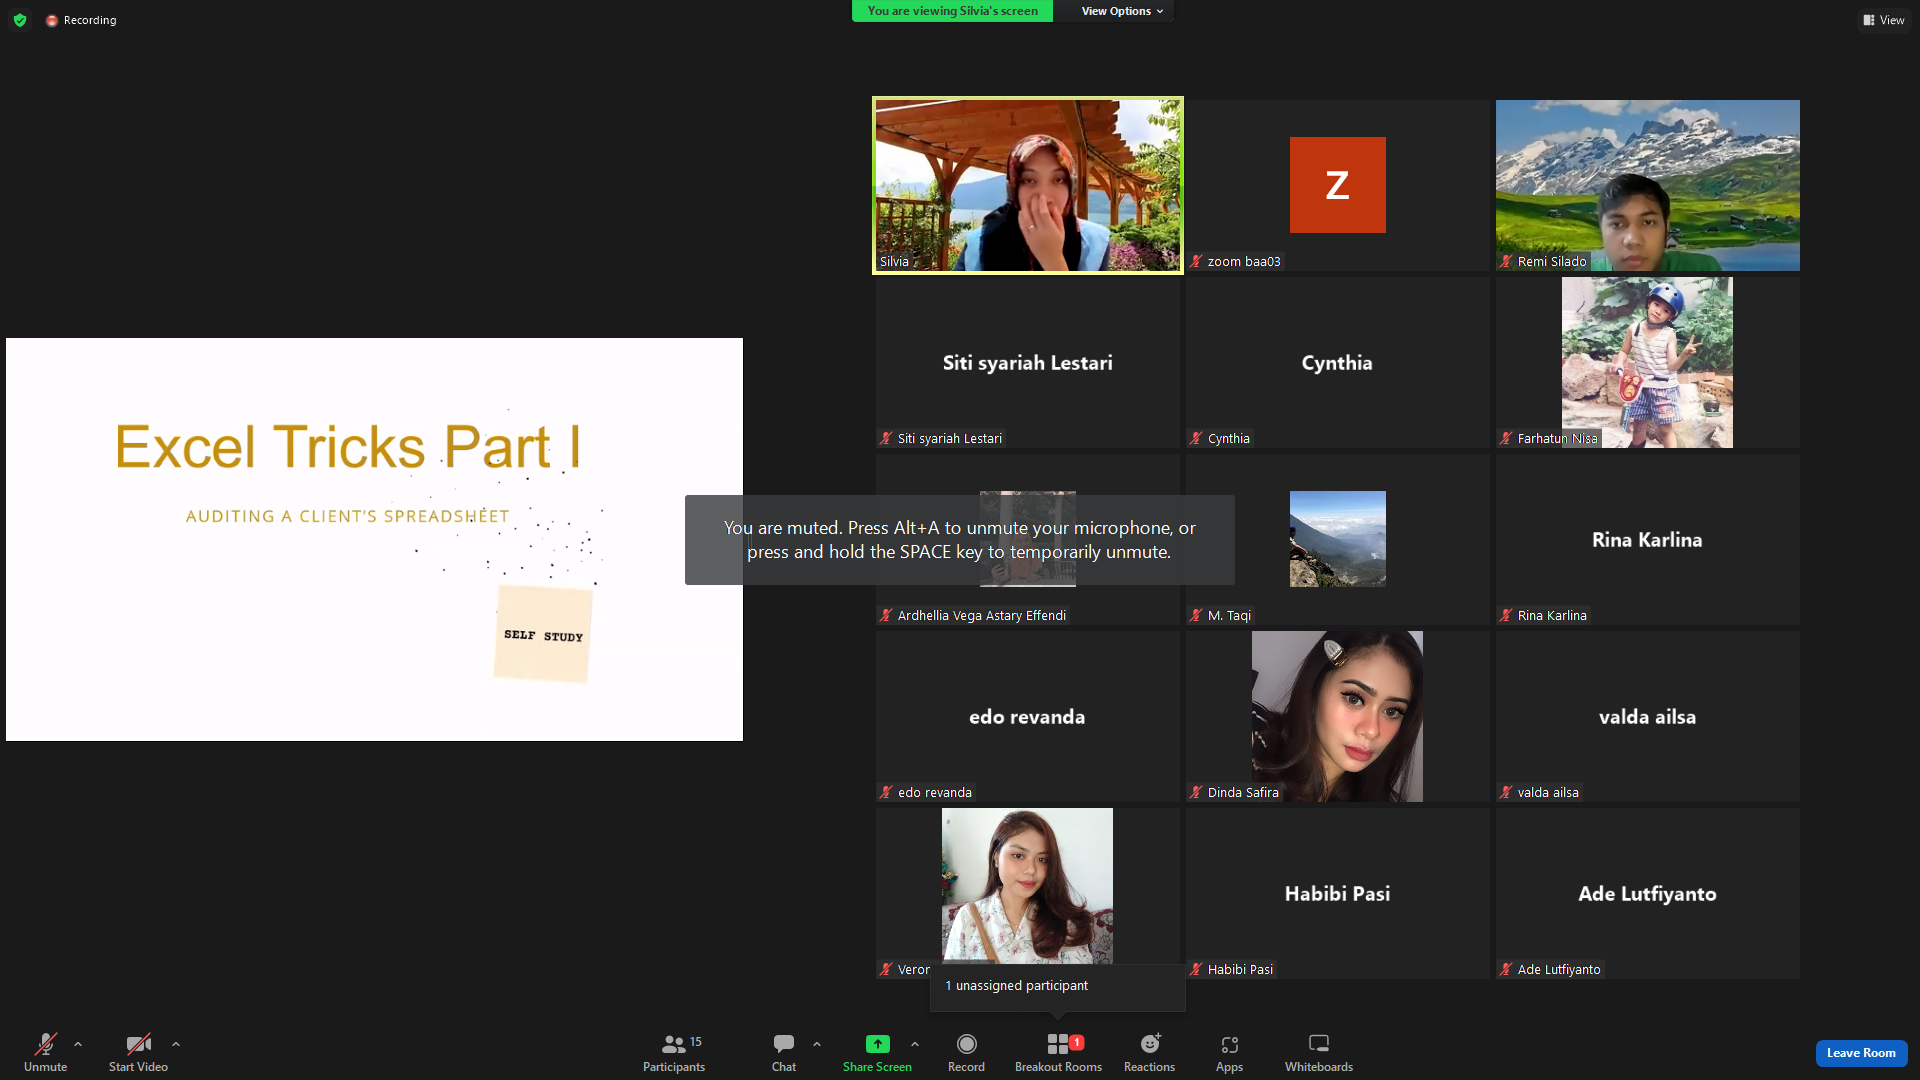Viewport: 1920px width, 1080px height.
Task: Click muted mic icon on Ade Lutfiyanto
Action: pos(1506,970)
